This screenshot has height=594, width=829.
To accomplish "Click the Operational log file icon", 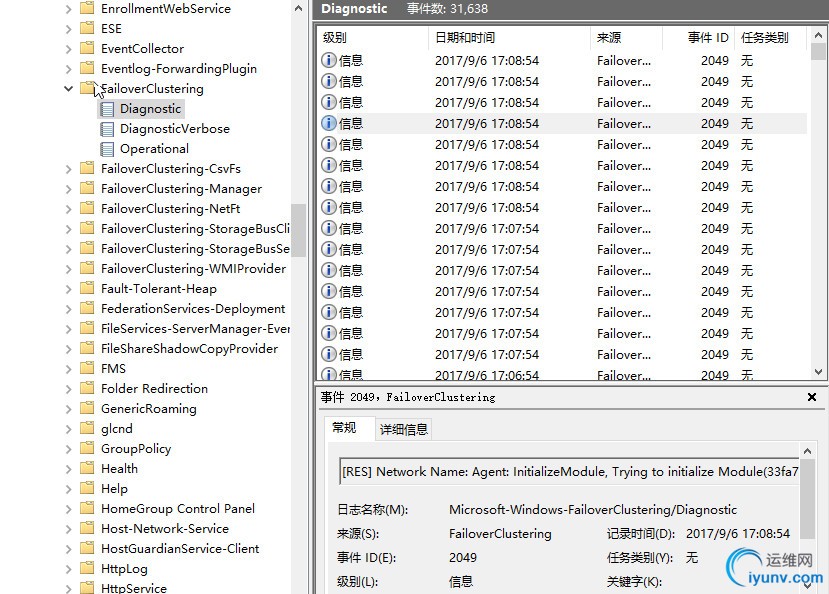I will 107,150.
